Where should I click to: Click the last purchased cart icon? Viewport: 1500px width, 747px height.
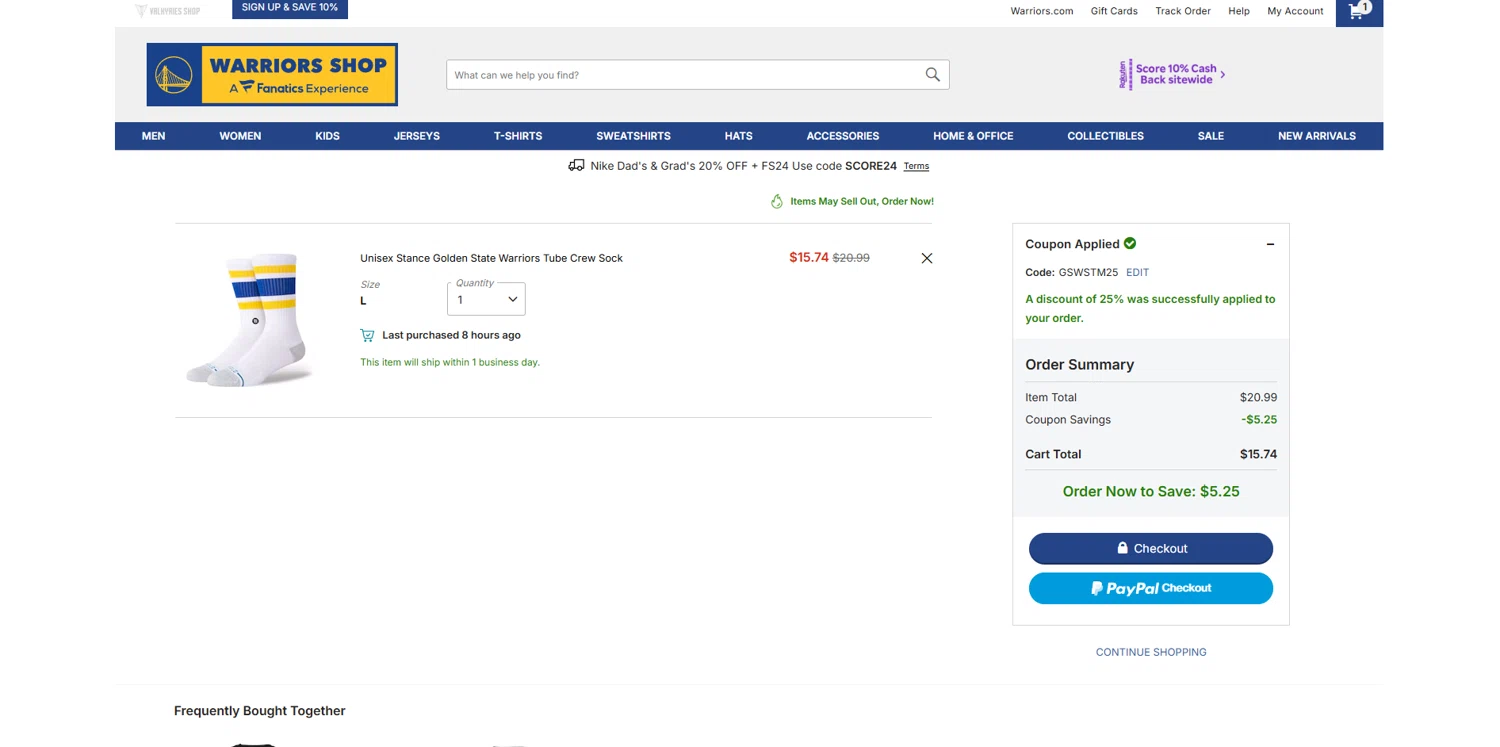pyautogui.click(x=367, y=335)
